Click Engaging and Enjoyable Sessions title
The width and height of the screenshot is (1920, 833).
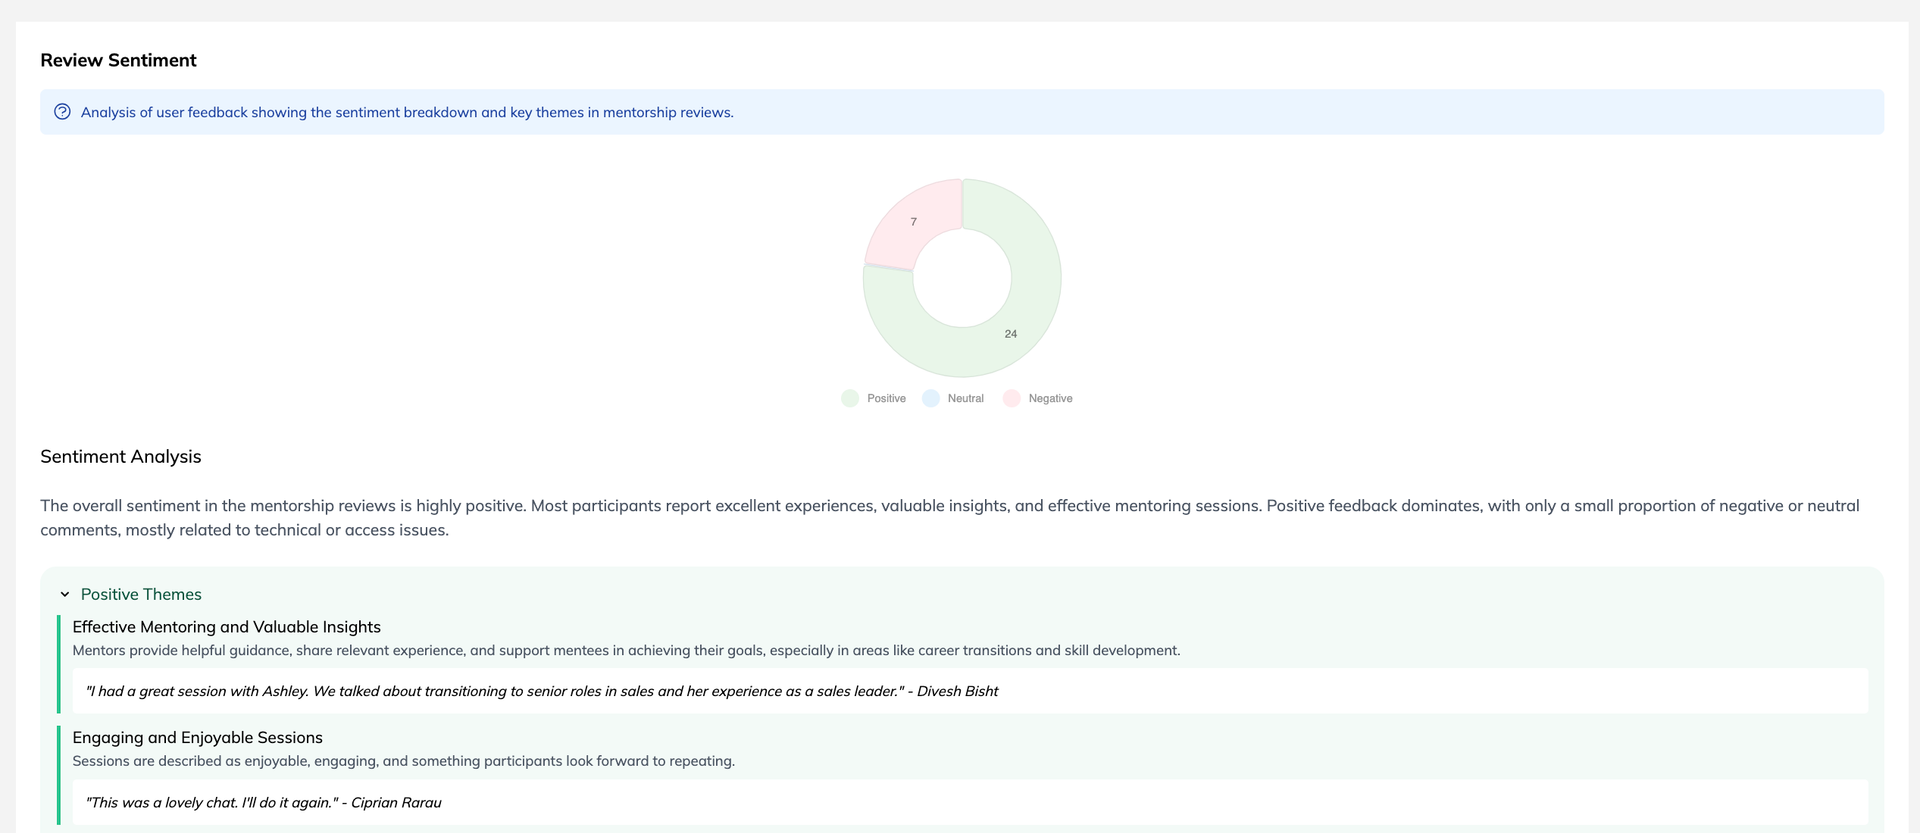(x=198, y=738)
